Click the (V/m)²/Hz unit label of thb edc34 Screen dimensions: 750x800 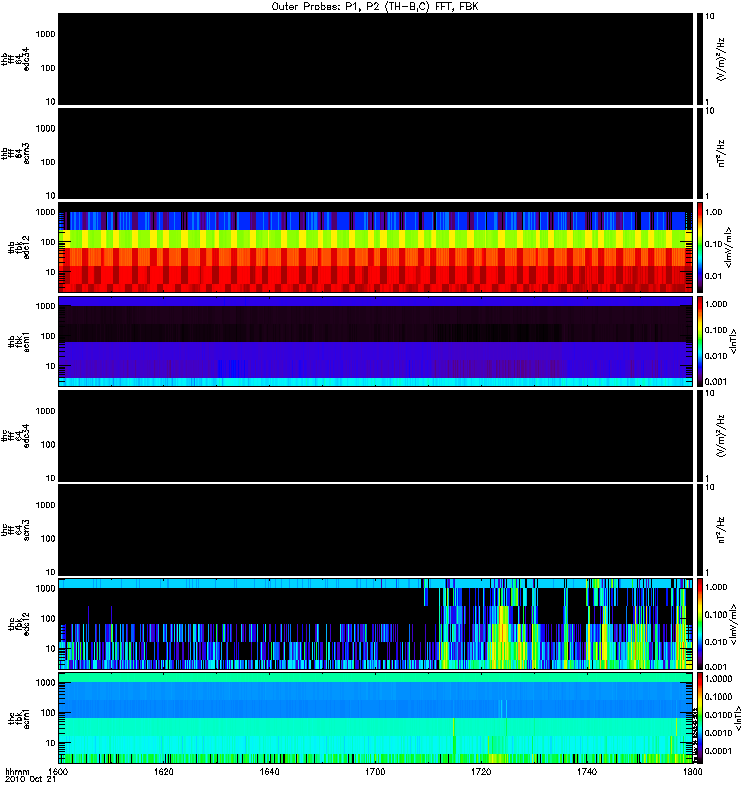(720, 59)
